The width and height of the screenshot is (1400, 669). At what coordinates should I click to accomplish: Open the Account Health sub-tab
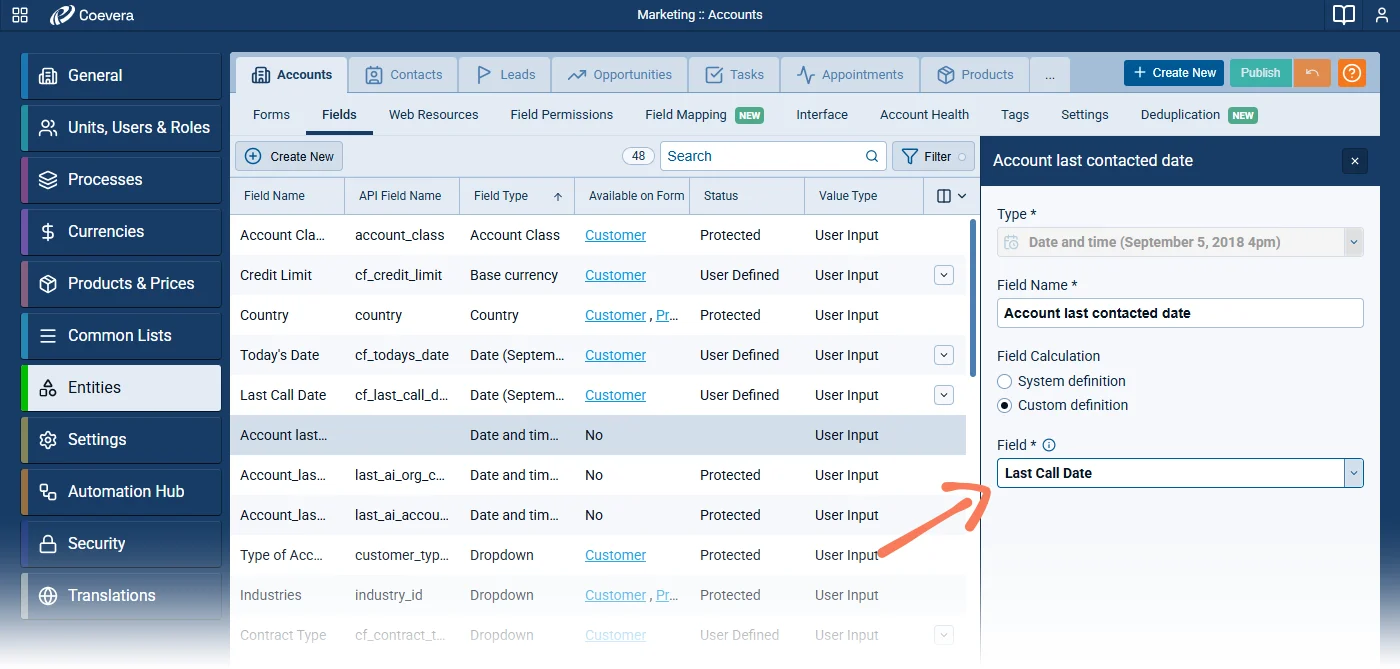tap(924, 115)
